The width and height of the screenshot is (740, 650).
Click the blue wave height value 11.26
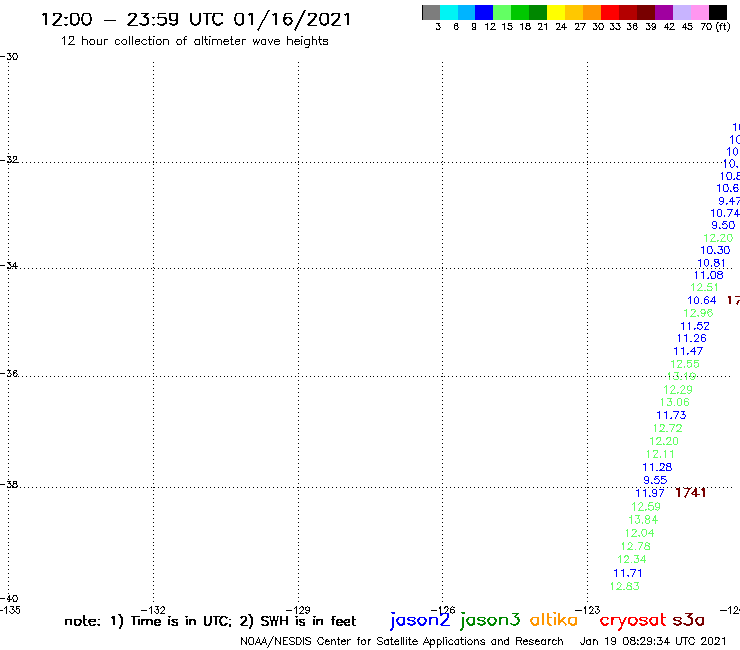(691, 338)
